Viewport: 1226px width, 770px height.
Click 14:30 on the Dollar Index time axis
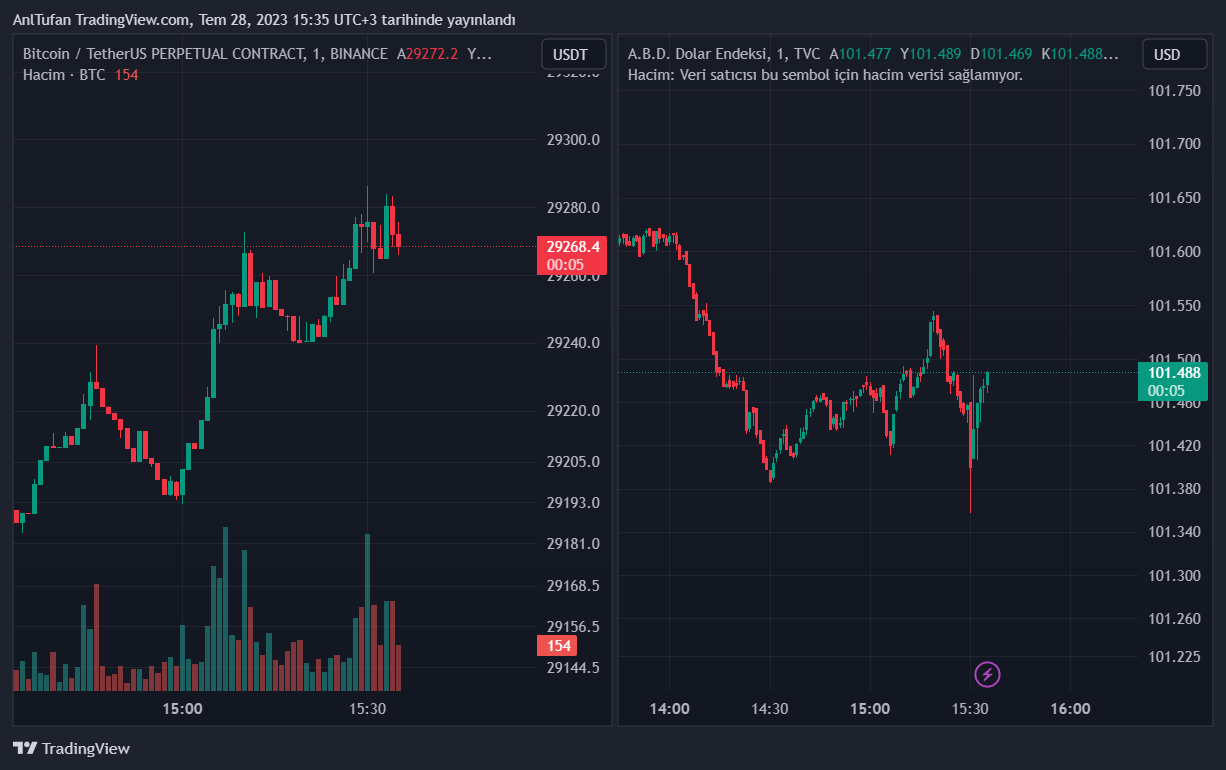coord(769,709)
